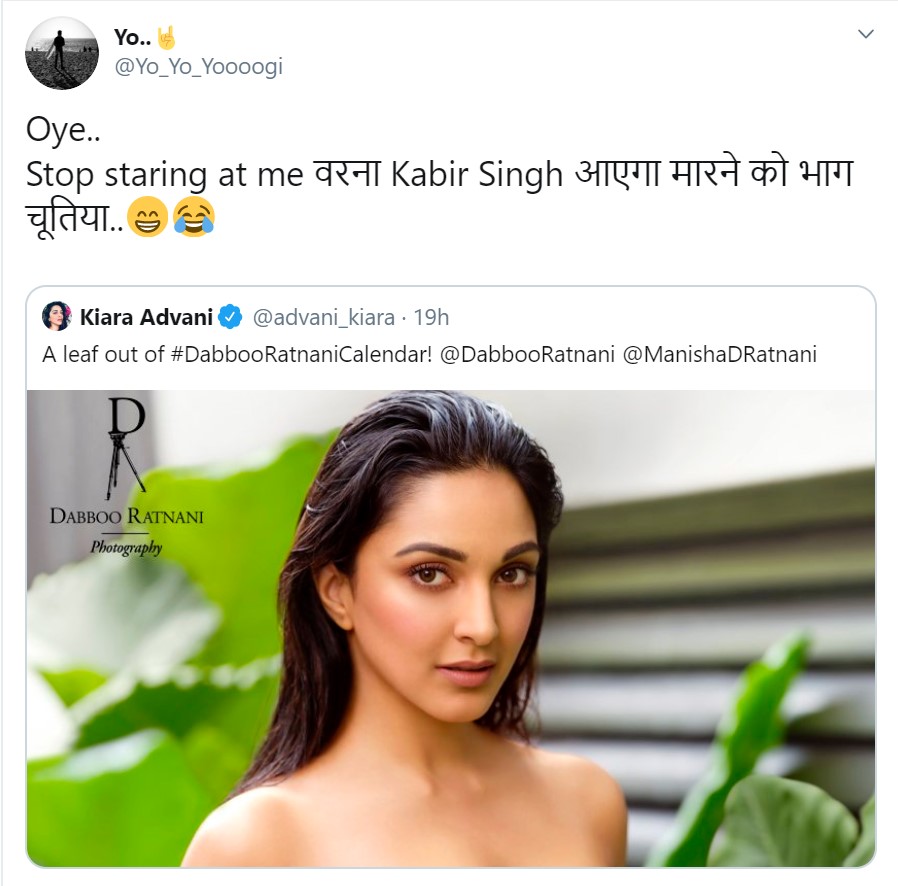Click the tears of joy emoji

click(x=194, y=218)
